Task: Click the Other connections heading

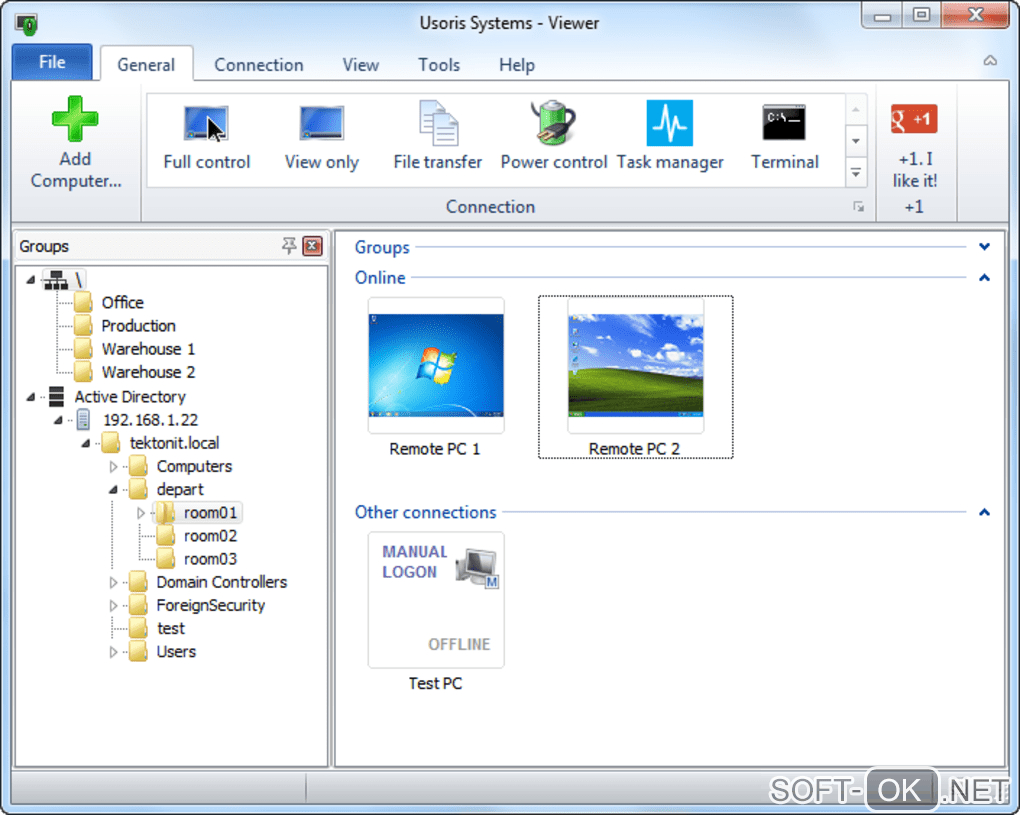Action: point(425,513)
